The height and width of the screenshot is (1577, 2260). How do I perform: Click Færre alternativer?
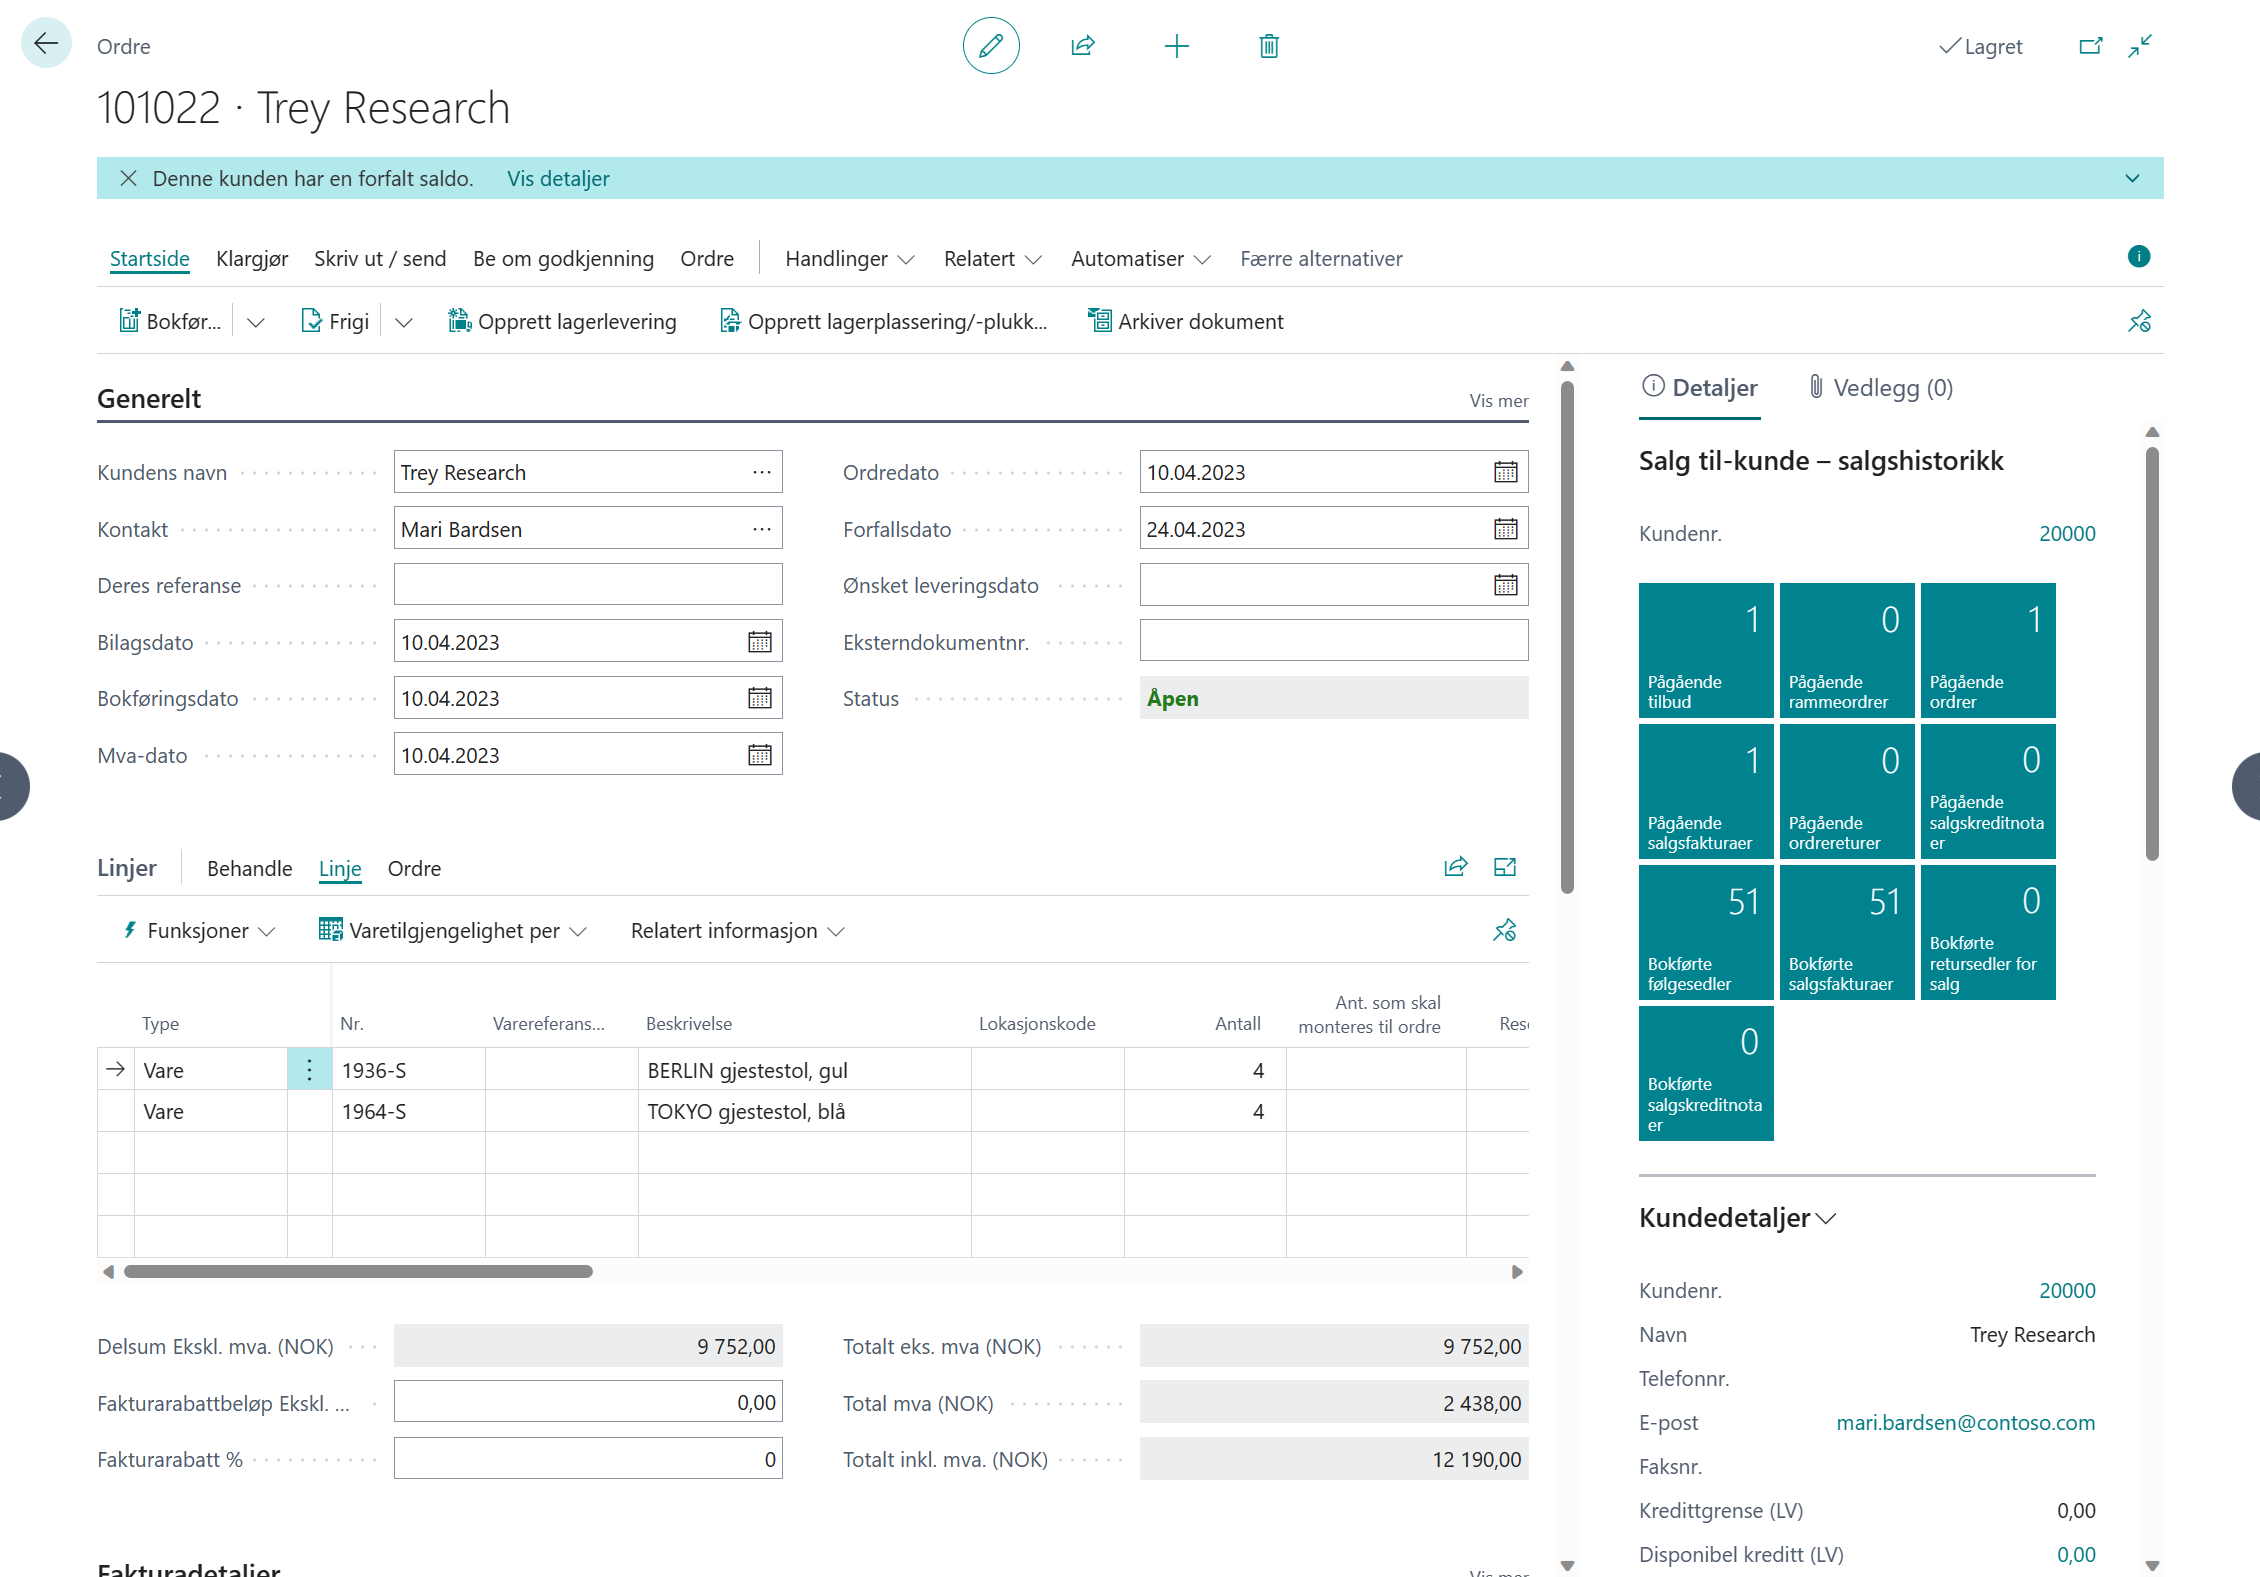[1321, 258]
